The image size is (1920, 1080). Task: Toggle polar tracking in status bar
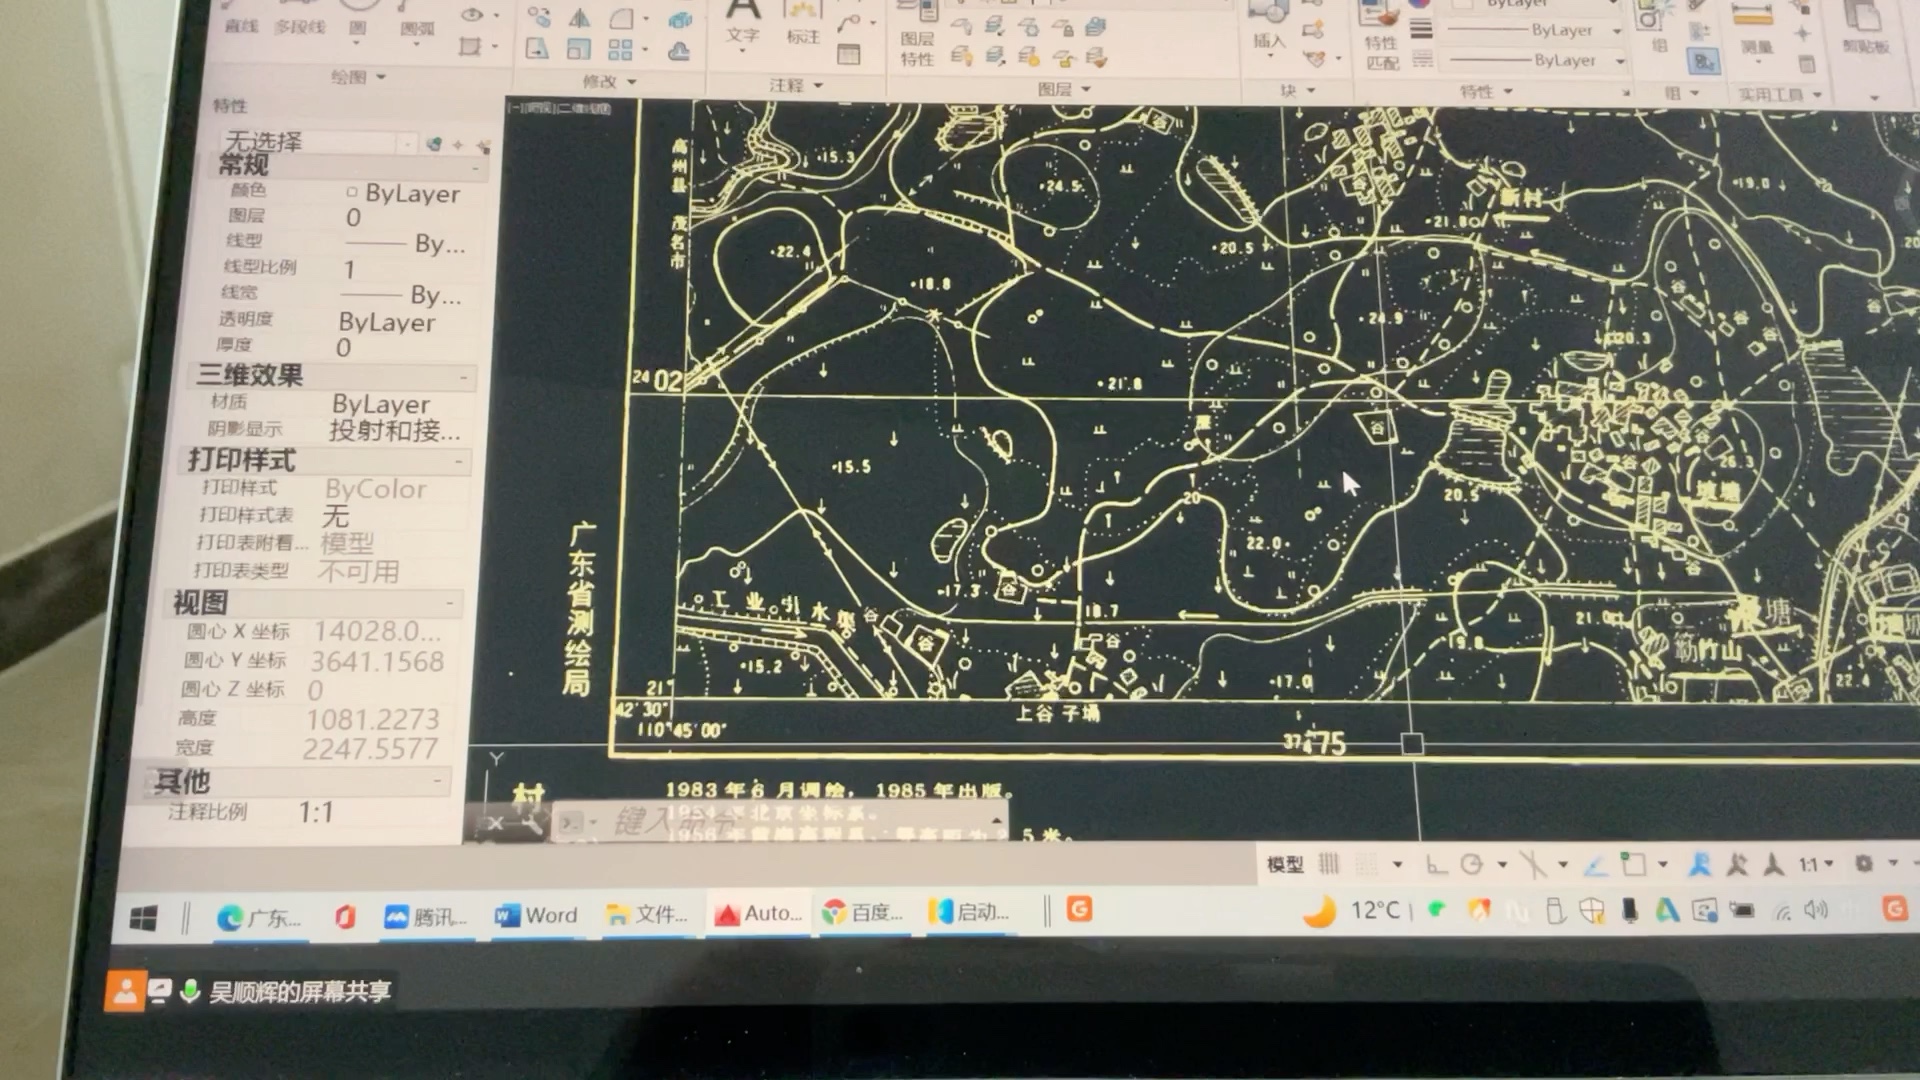1472,864
